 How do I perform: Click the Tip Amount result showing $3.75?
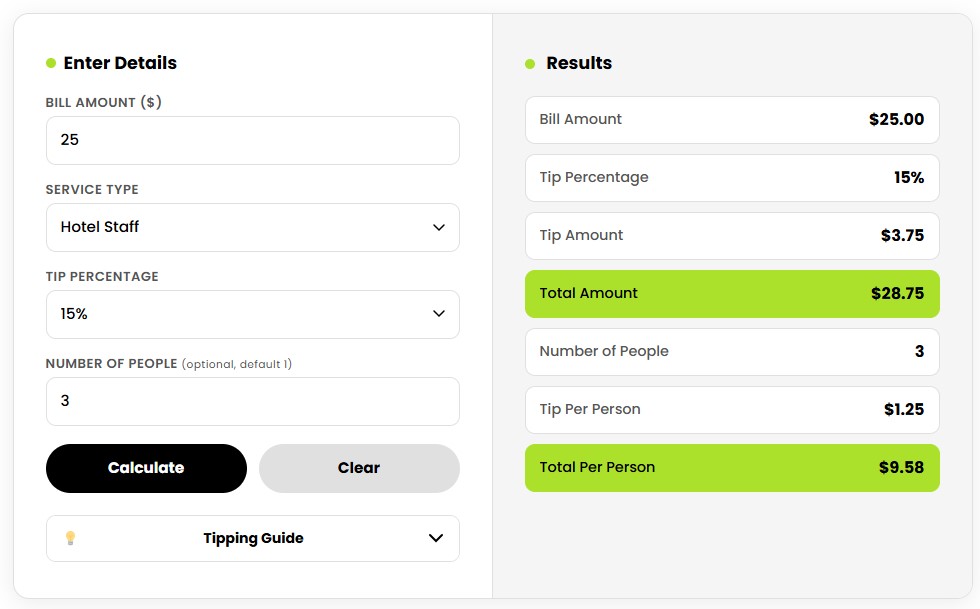click(x=732, y=236)
